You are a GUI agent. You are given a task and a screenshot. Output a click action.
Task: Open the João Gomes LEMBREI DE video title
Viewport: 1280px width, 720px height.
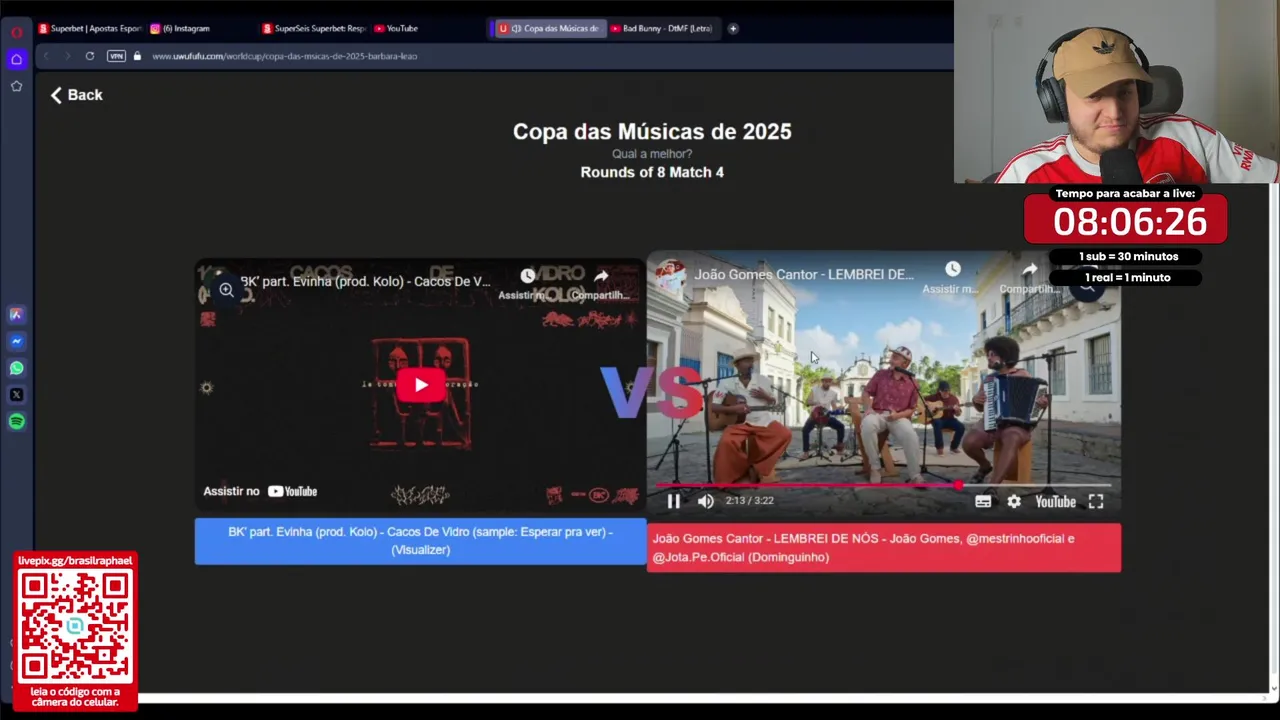coord(804,274)
